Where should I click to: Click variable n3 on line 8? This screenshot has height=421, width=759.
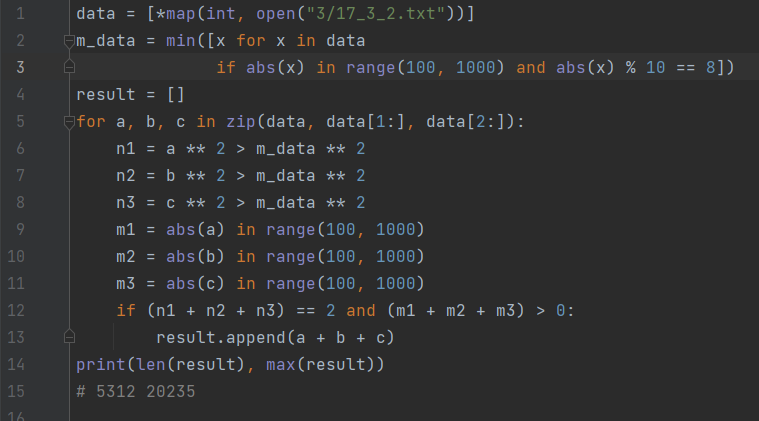click(x=126, y=202)
